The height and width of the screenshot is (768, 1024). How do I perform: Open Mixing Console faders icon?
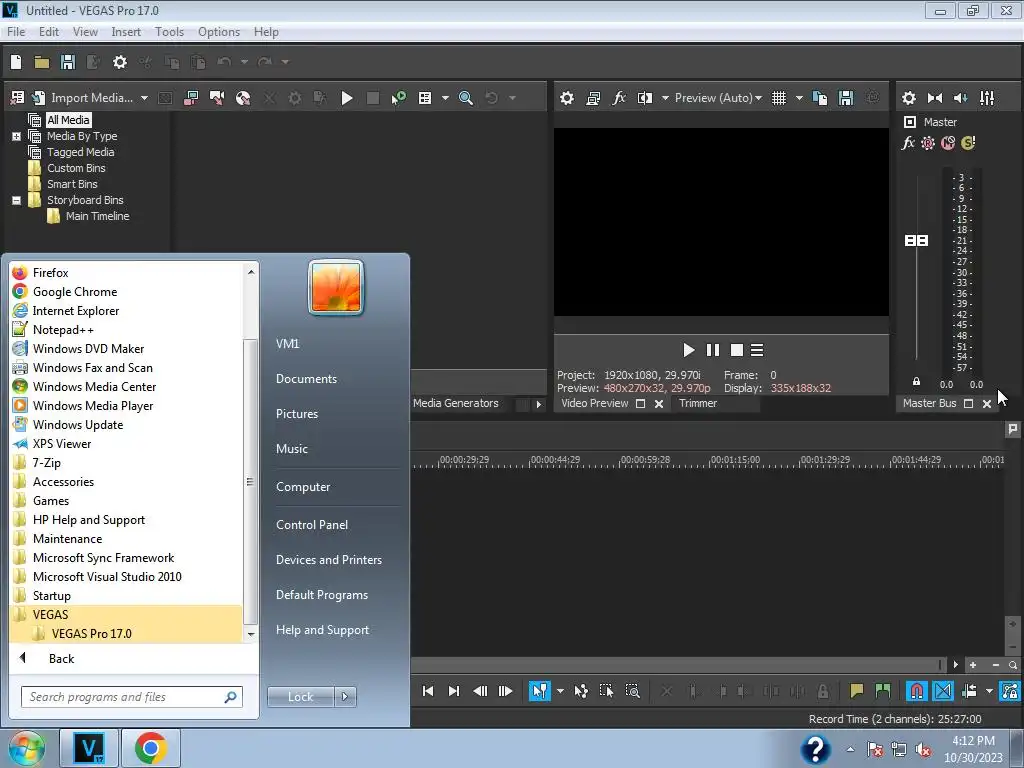987,98
